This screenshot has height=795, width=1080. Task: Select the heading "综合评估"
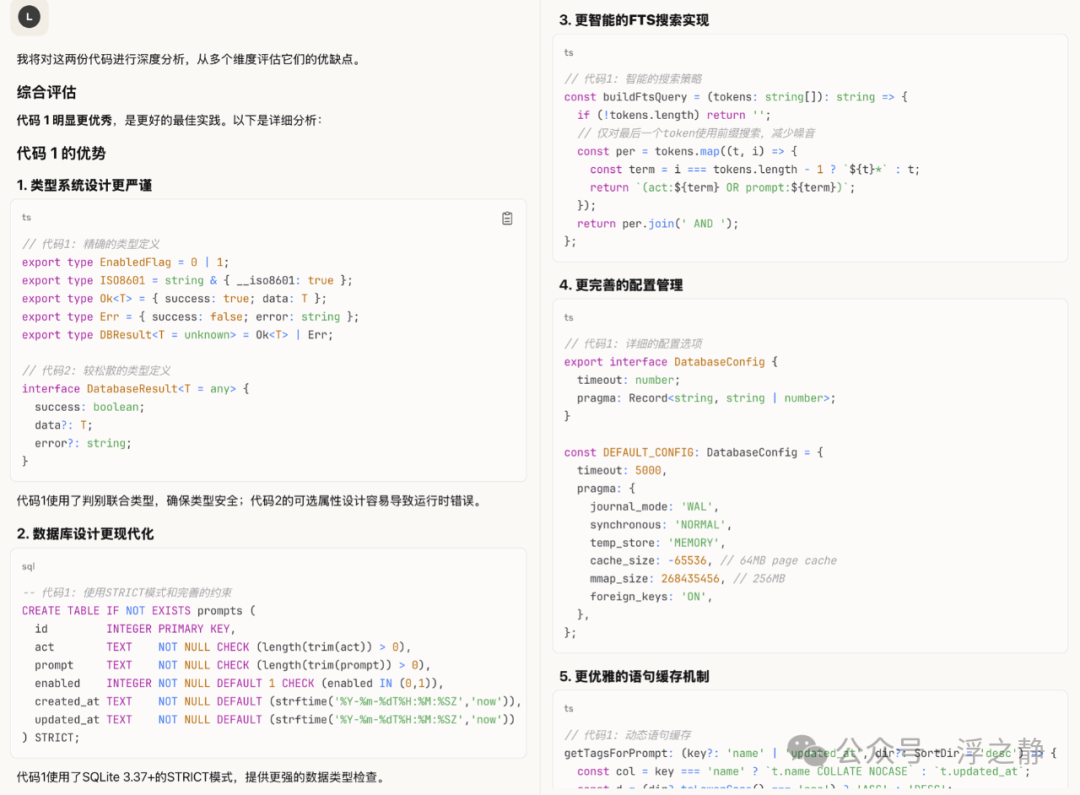tap(47, 92)
